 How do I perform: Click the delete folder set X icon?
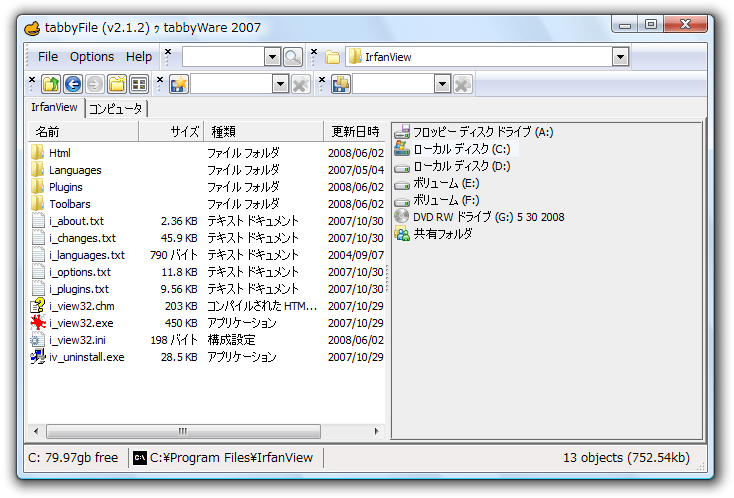pos(462,84)
